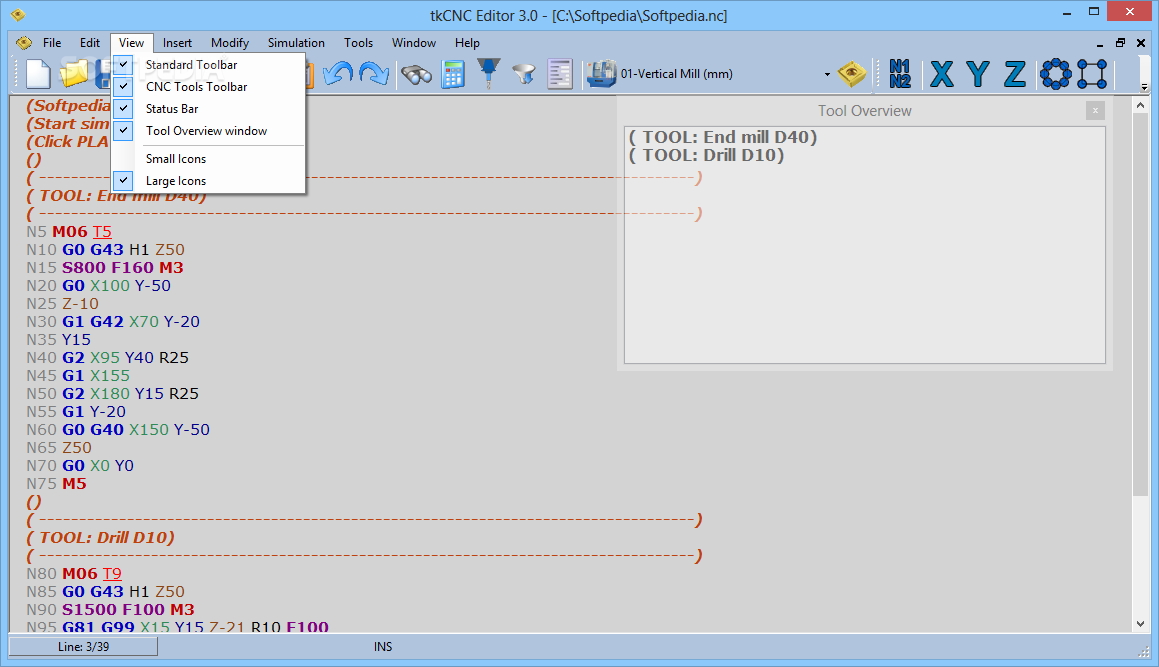Insert circular hole pattern icon

1055,74
